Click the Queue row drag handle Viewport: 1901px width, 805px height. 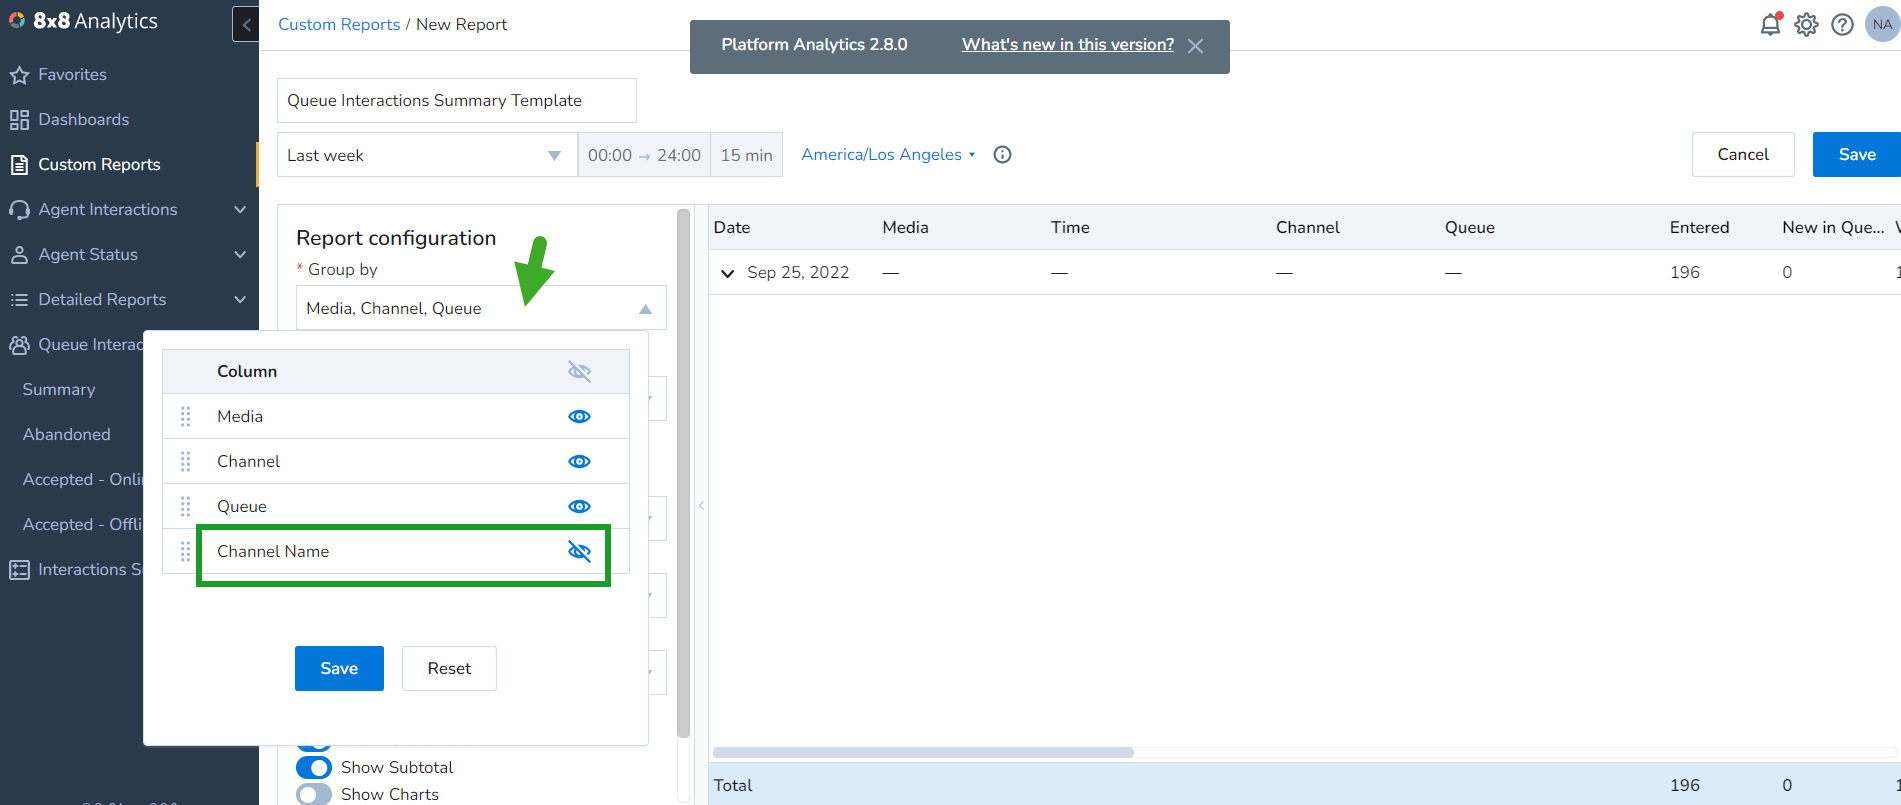pyautogui.click(x=185, y=506)
